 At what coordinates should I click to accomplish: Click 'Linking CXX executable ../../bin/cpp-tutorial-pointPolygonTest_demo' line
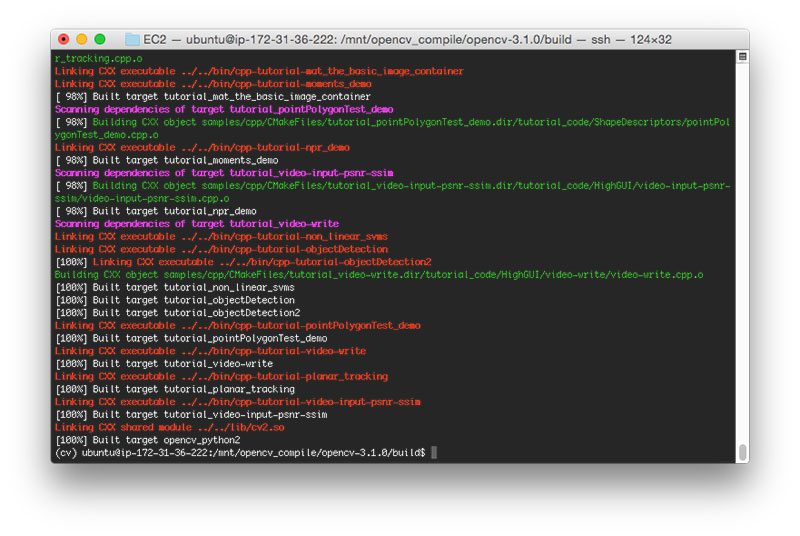click(x=238, y=325)
